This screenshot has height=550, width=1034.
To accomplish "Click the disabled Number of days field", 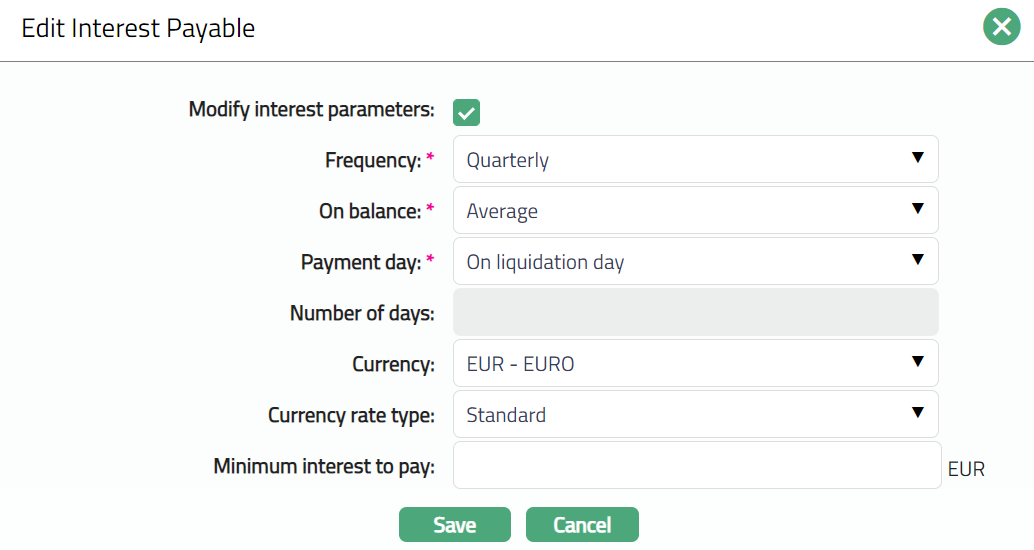I will pos(695,312).
